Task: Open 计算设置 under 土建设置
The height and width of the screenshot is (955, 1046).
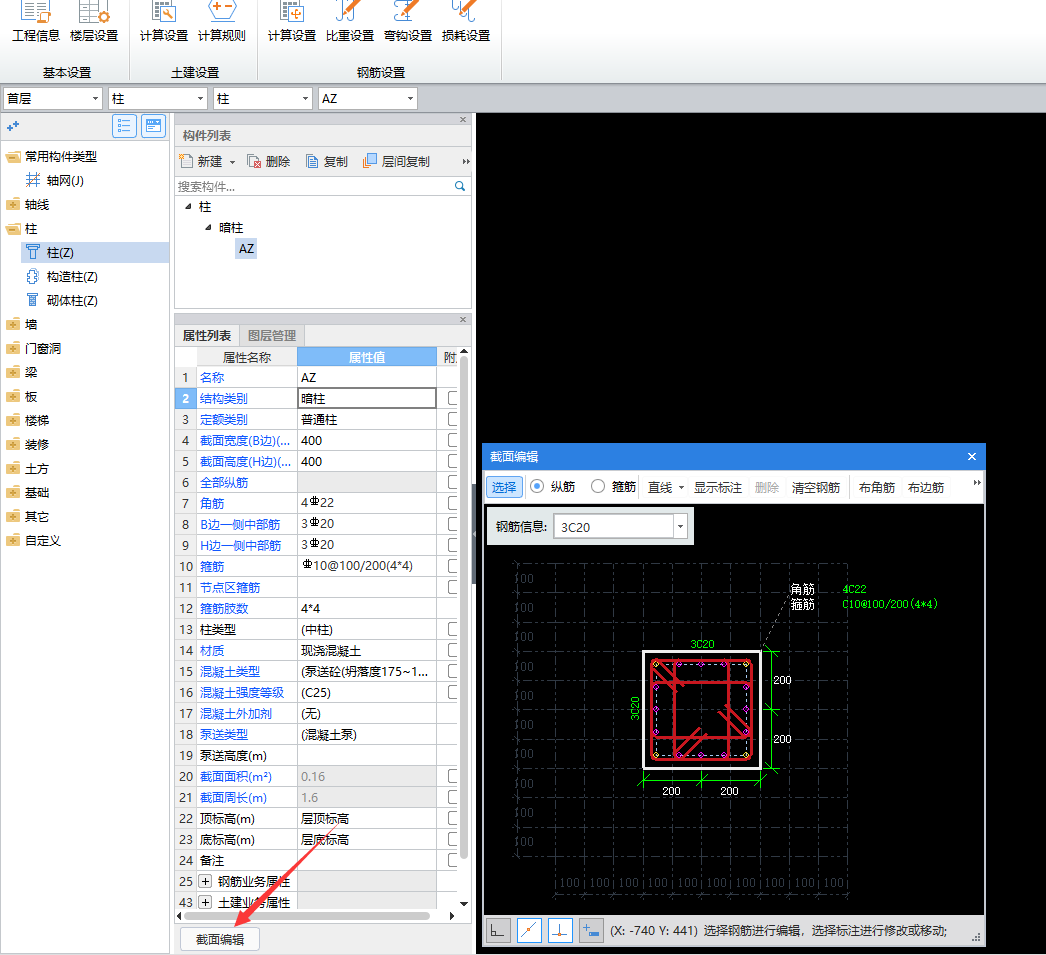Action: (164, 22)
